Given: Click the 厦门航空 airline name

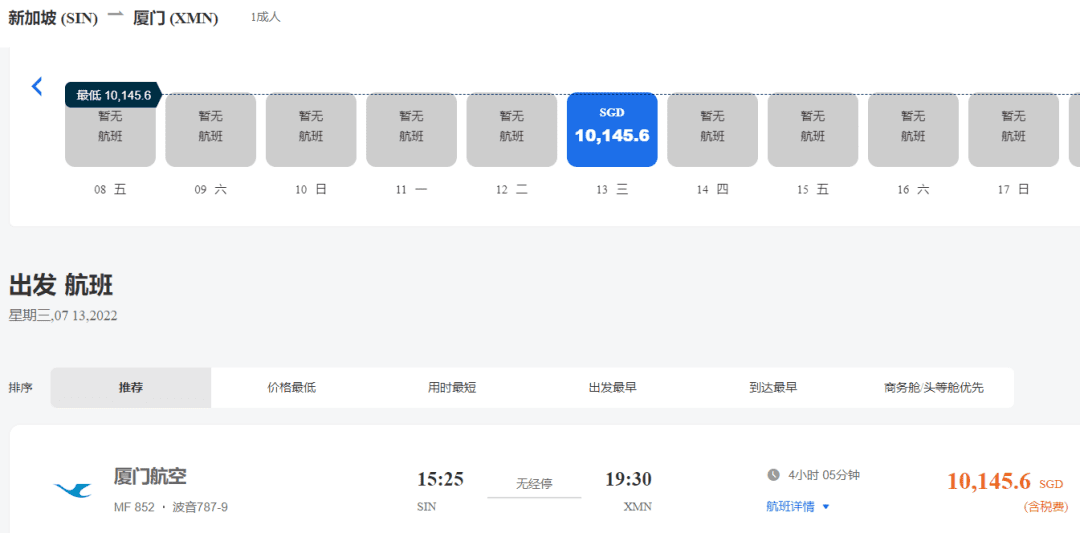Looking at the screenshot, I should [150, 477].
